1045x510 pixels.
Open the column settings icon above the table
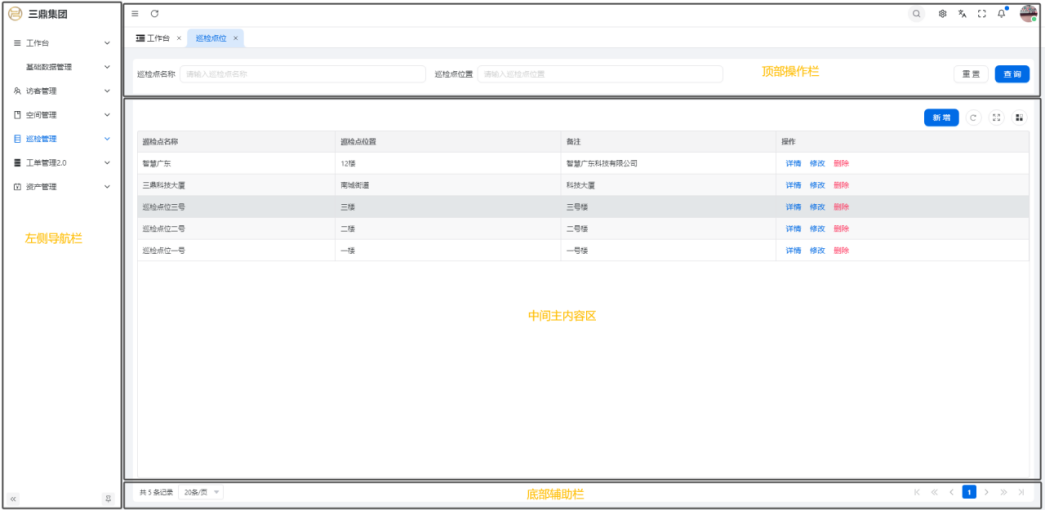point(1019,118)
